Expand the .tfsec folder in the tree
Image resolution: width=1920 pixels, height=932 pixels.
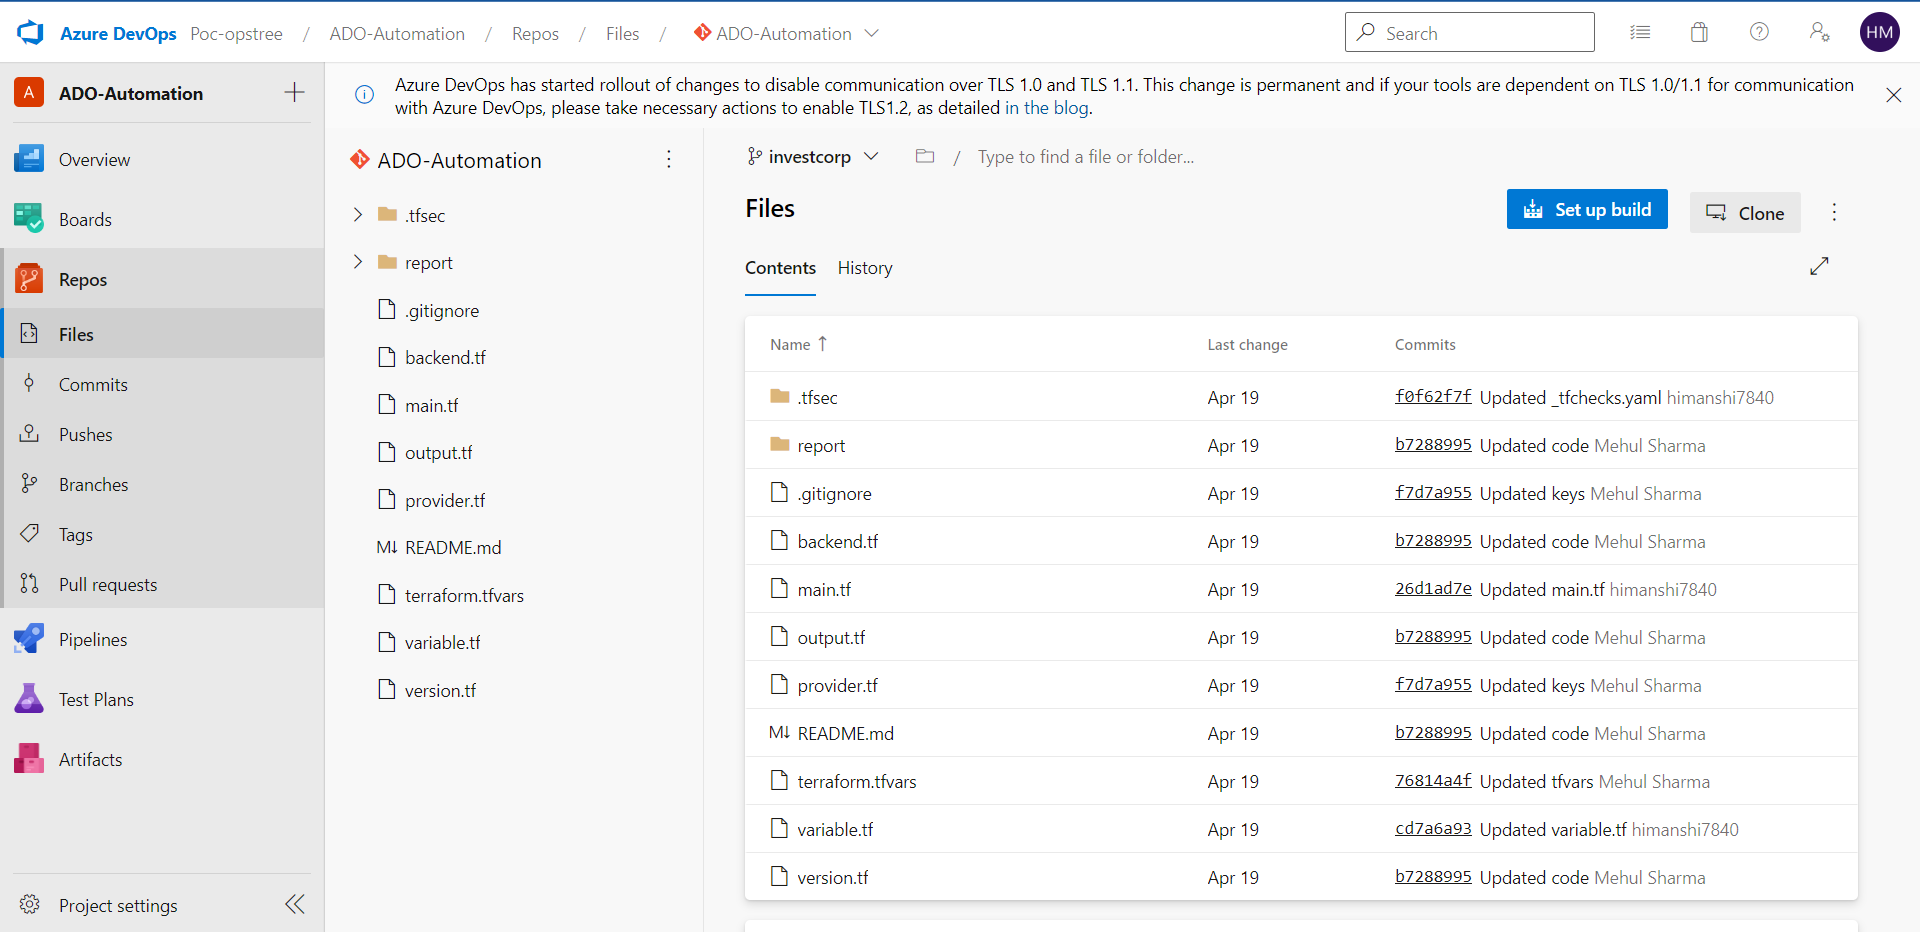[x=358, y=214]
